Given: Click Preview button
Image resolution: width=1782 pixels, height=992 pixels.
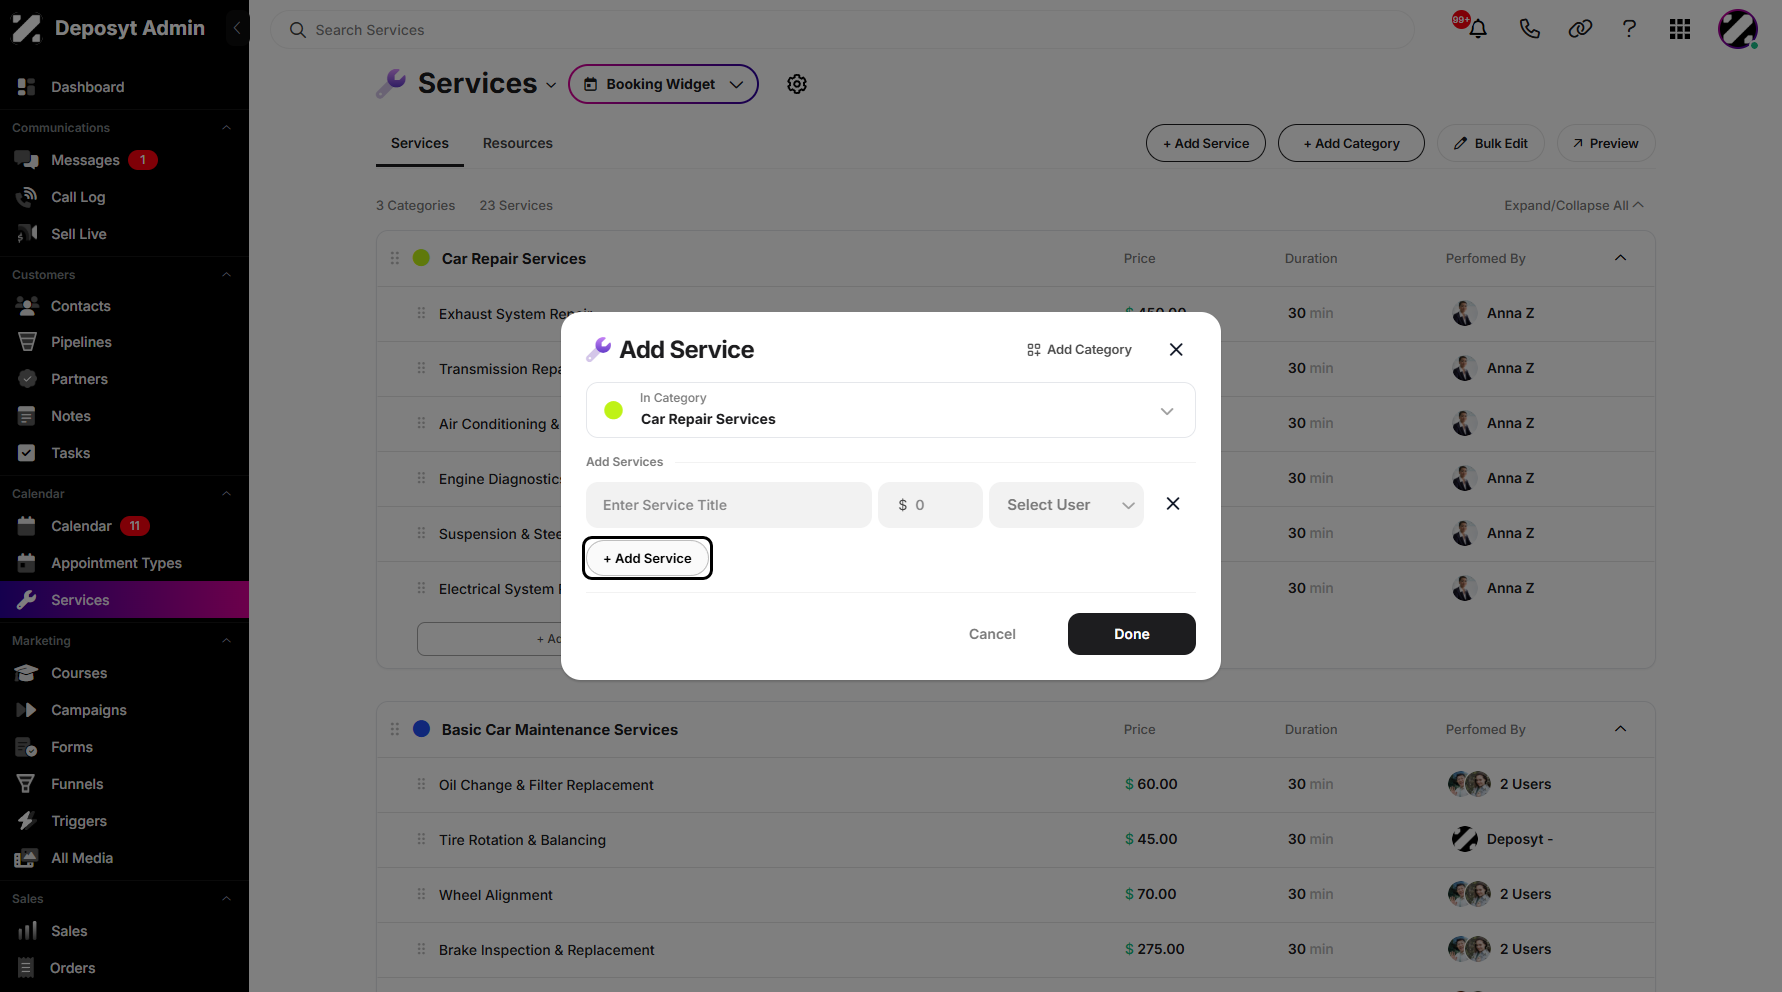Looking at the screenshot, I should tap(1605, 143).
